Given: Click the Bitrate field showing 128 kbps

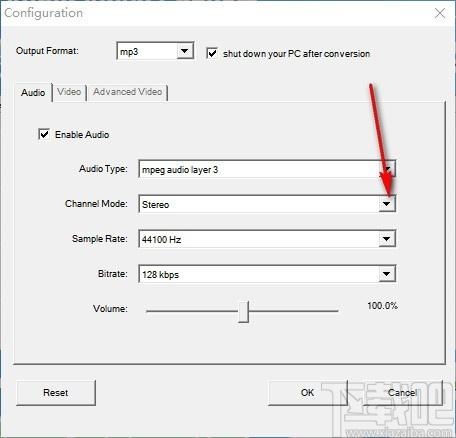Looking at the screenshot, I should pos(267,274).
